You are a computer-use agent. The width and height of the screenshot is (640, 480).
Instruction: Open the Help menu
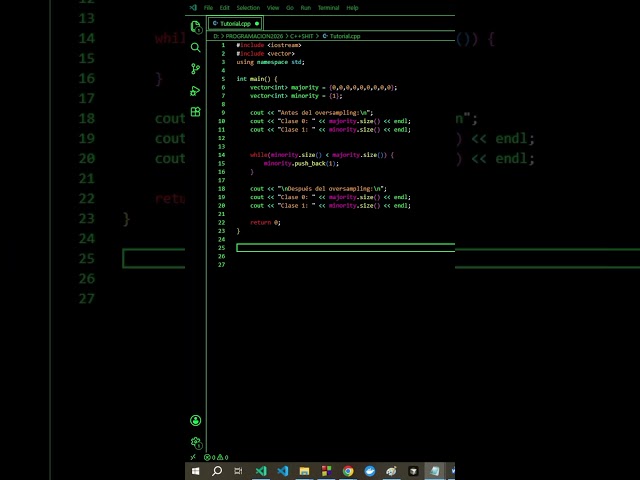pyautogui.click(x=352, y=8)
